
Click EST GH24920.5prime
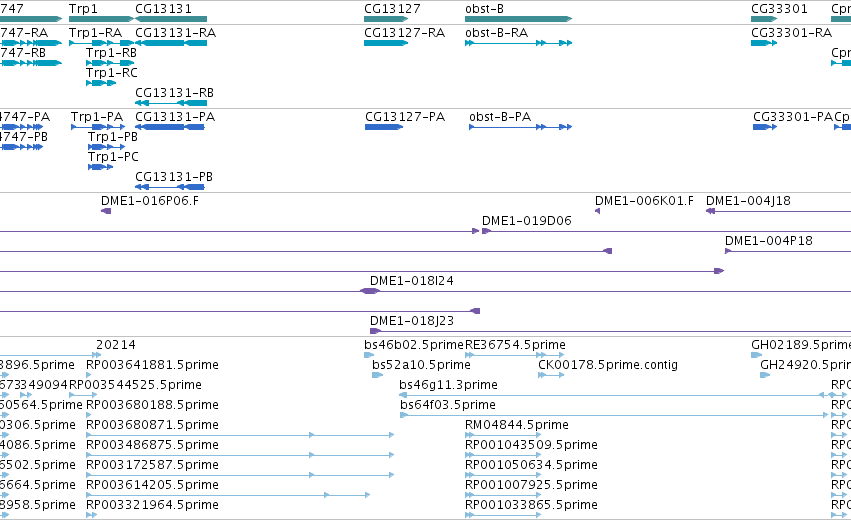pyautogui.click(x=765, y=375)
